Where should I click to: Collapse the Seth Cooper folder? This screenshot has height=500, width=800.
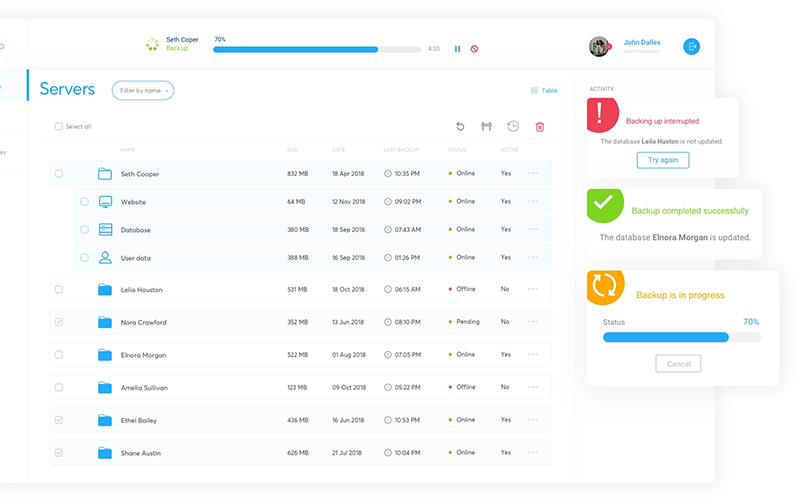coord(105,174)
